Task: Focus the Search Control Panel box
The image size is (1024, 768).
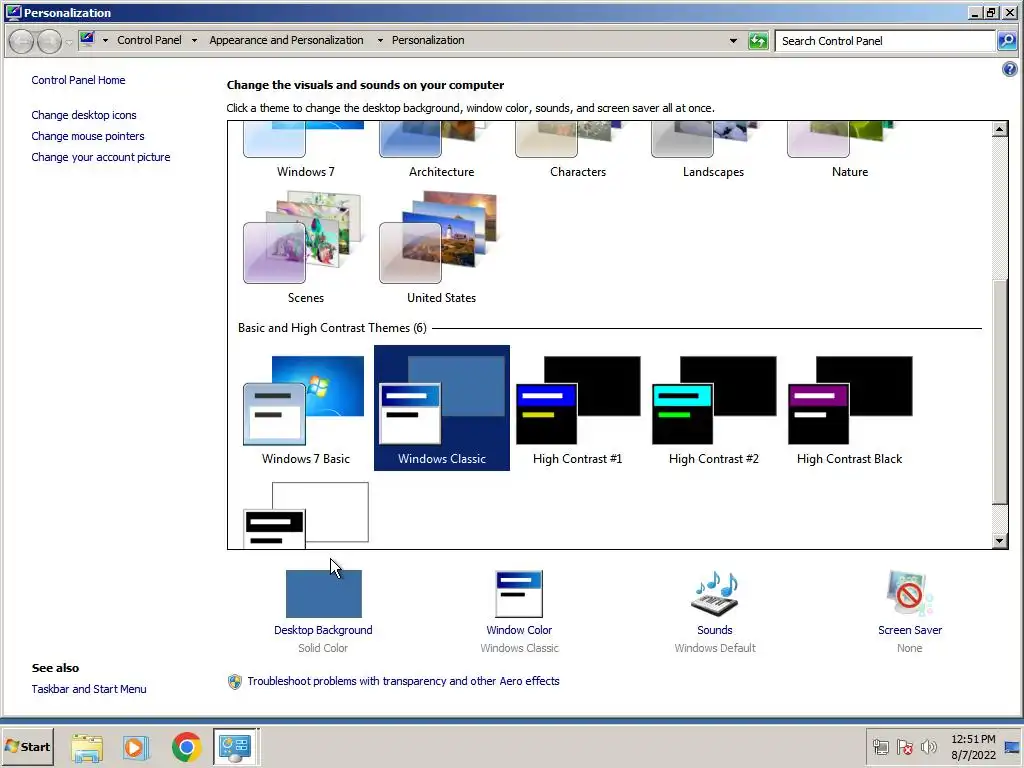Action: point(885,41)
